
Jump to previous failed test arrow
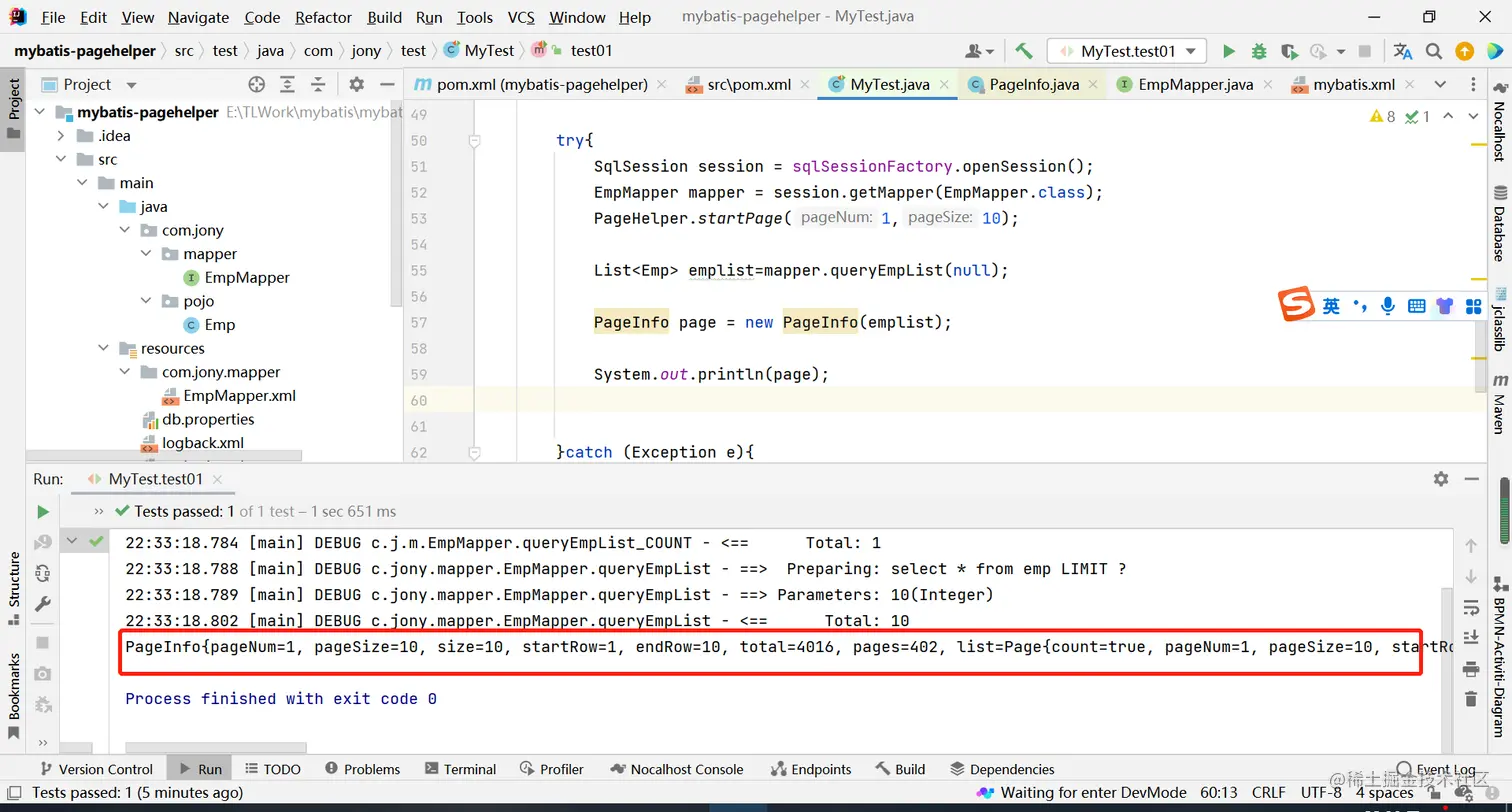(1471, 546)
